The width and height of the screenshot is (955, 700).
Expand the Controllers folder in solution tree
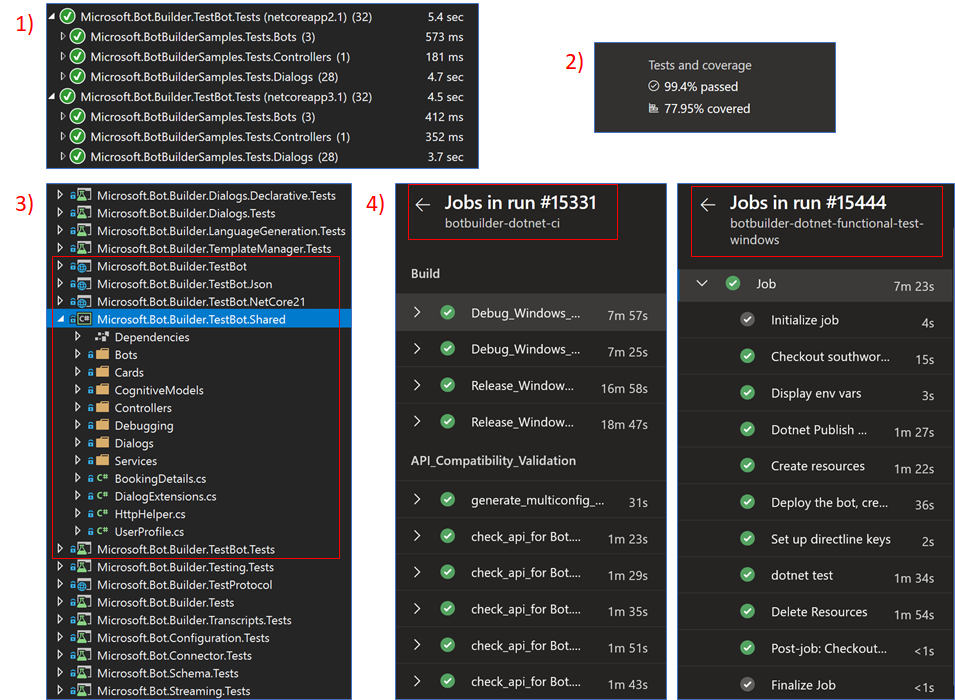pyautogui.click(x=78, y=408)
